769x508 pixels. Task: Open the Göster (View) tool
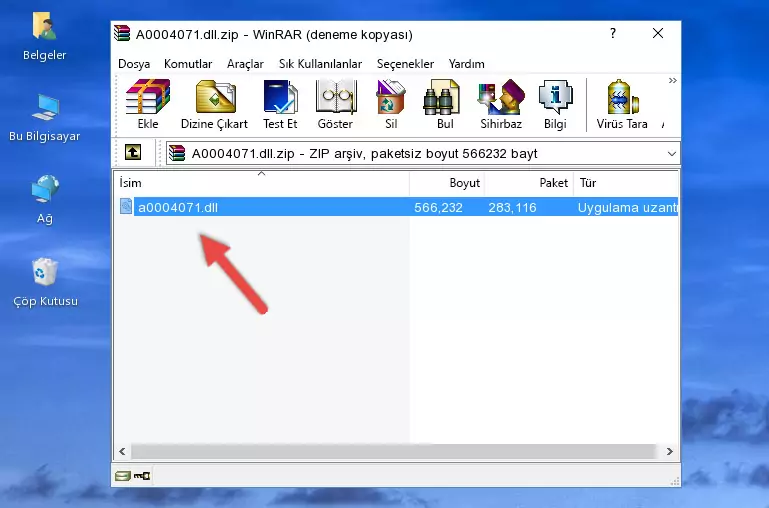pos(335,104)
